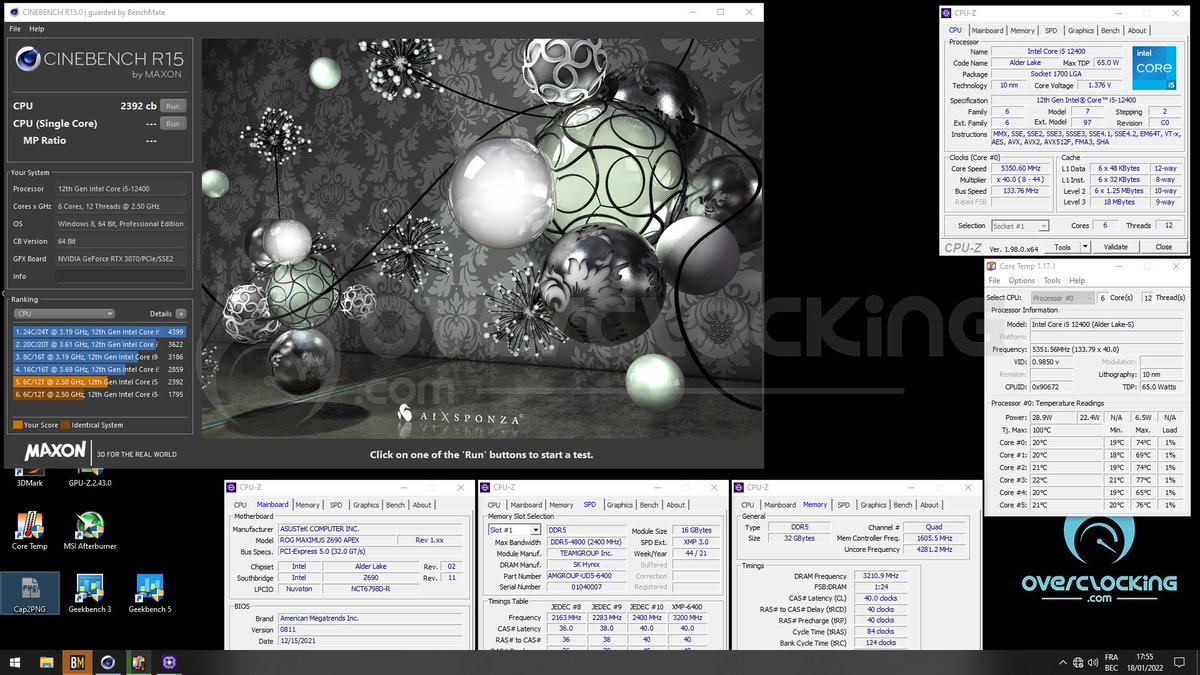The height and width of the screenshot is (675, 1200).
Task: Open the Tools menu in Core Temp
Action: coord(1052,281)
